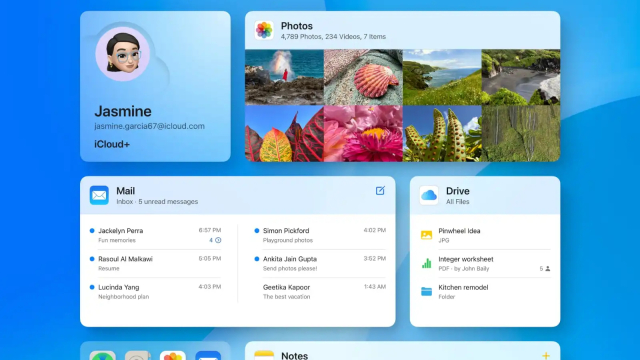Open the red and yellow leaves photo
Screen dimensions: 640x360
pyautogui.click(x=284, y=133)
